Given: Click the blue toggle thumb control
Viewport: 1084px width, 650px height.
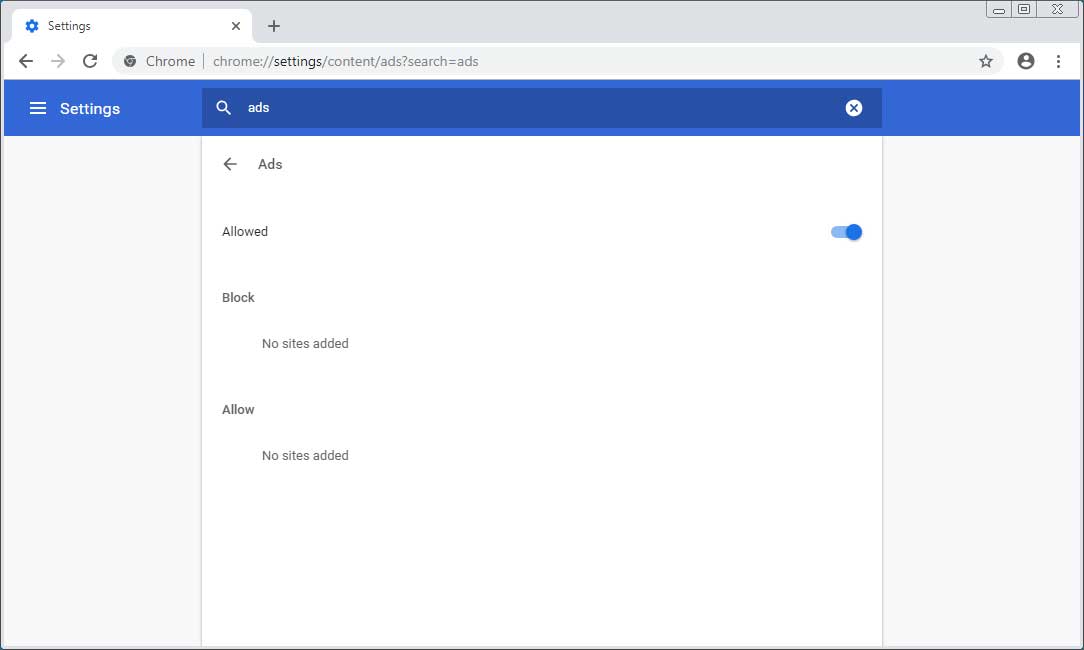Looking at the screenshot, I should tap(853, 231).
